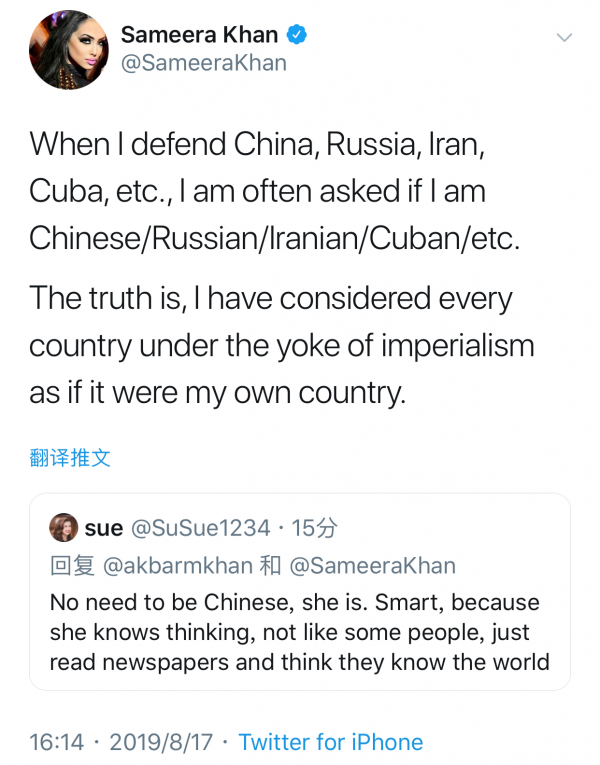Open the quoted user name sue

pyautogui.click(x=103, y=528)
